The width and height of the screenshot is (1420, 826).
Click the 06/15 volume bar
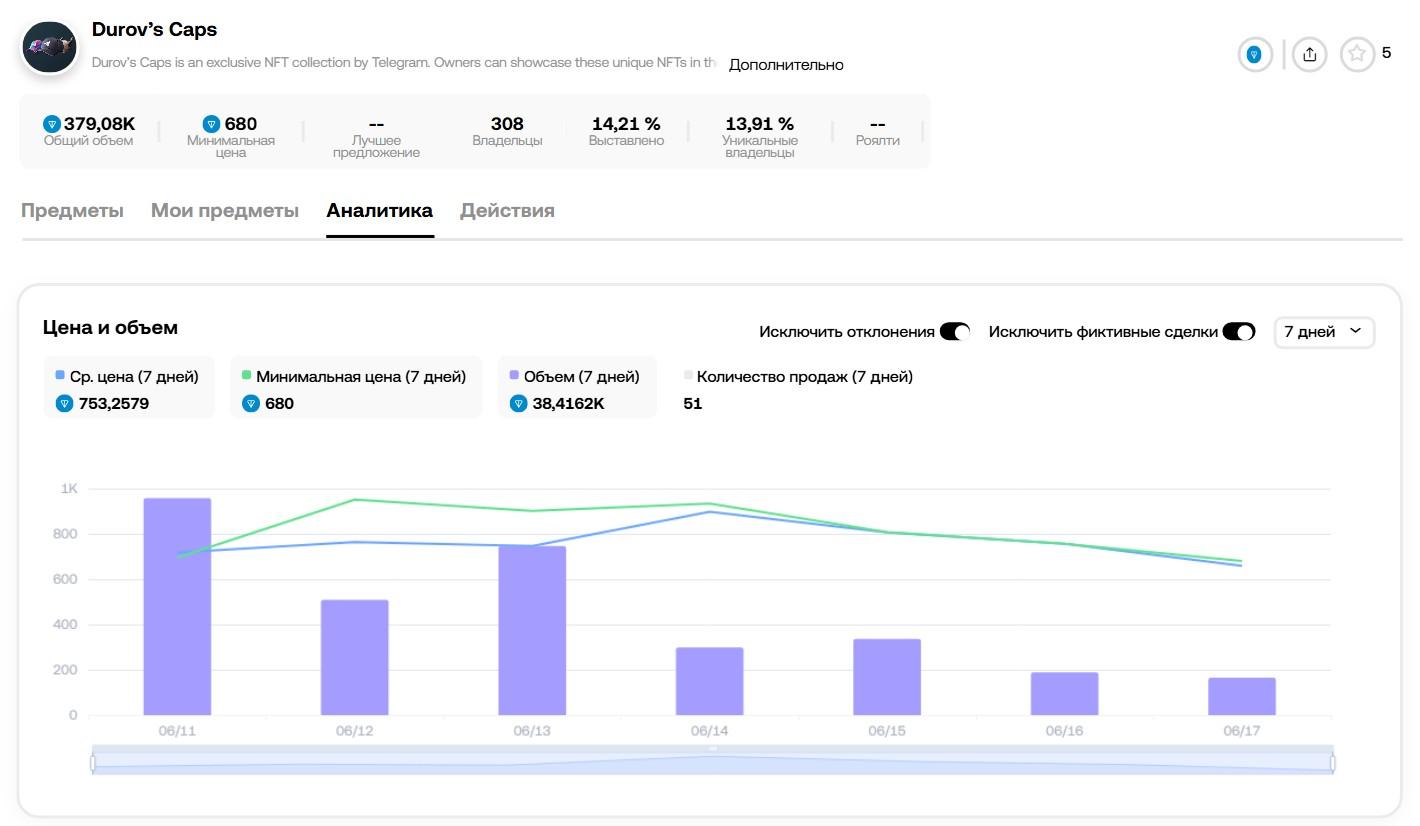tap(887, 677)
